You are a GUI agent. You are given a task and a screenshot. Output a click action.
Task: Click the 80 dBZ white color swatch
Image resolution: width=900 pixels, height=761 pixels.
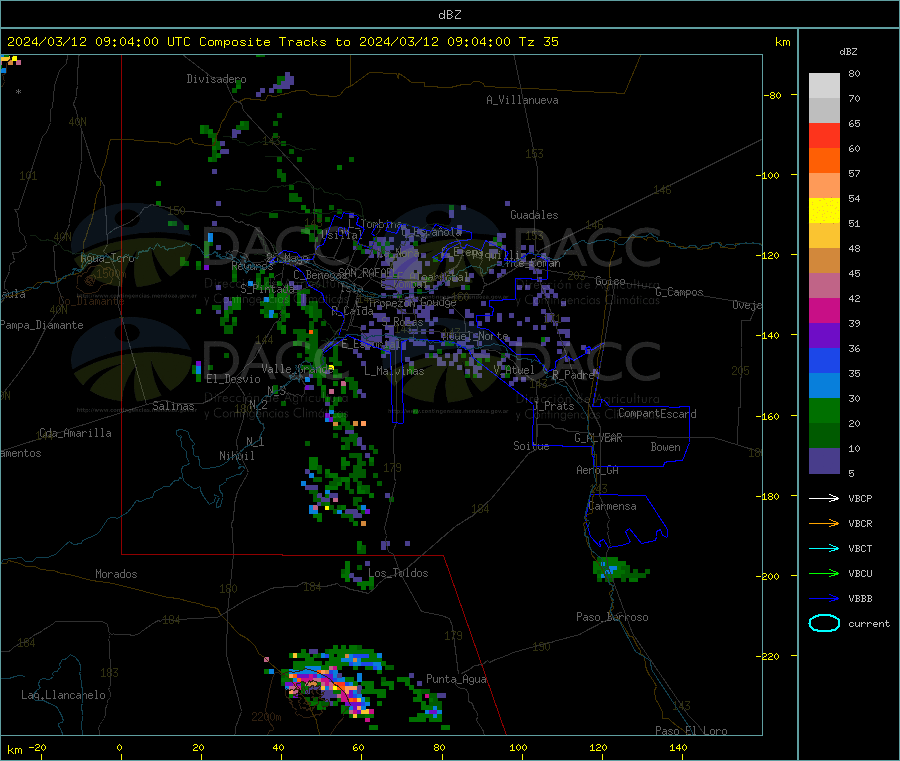[824, 86]
